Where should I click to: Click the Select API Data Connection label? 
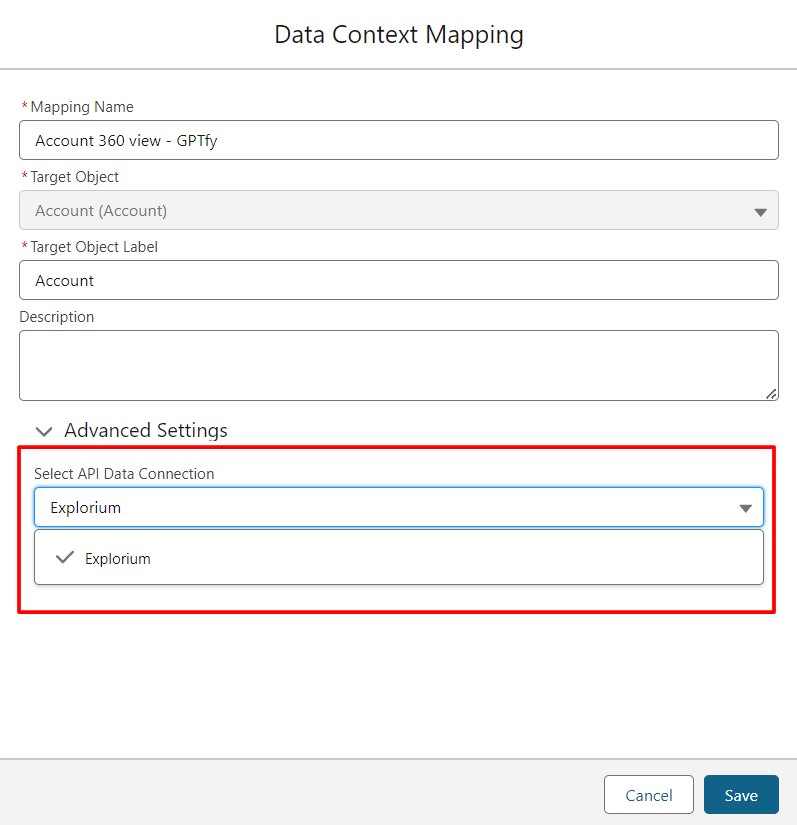[124, 474]
